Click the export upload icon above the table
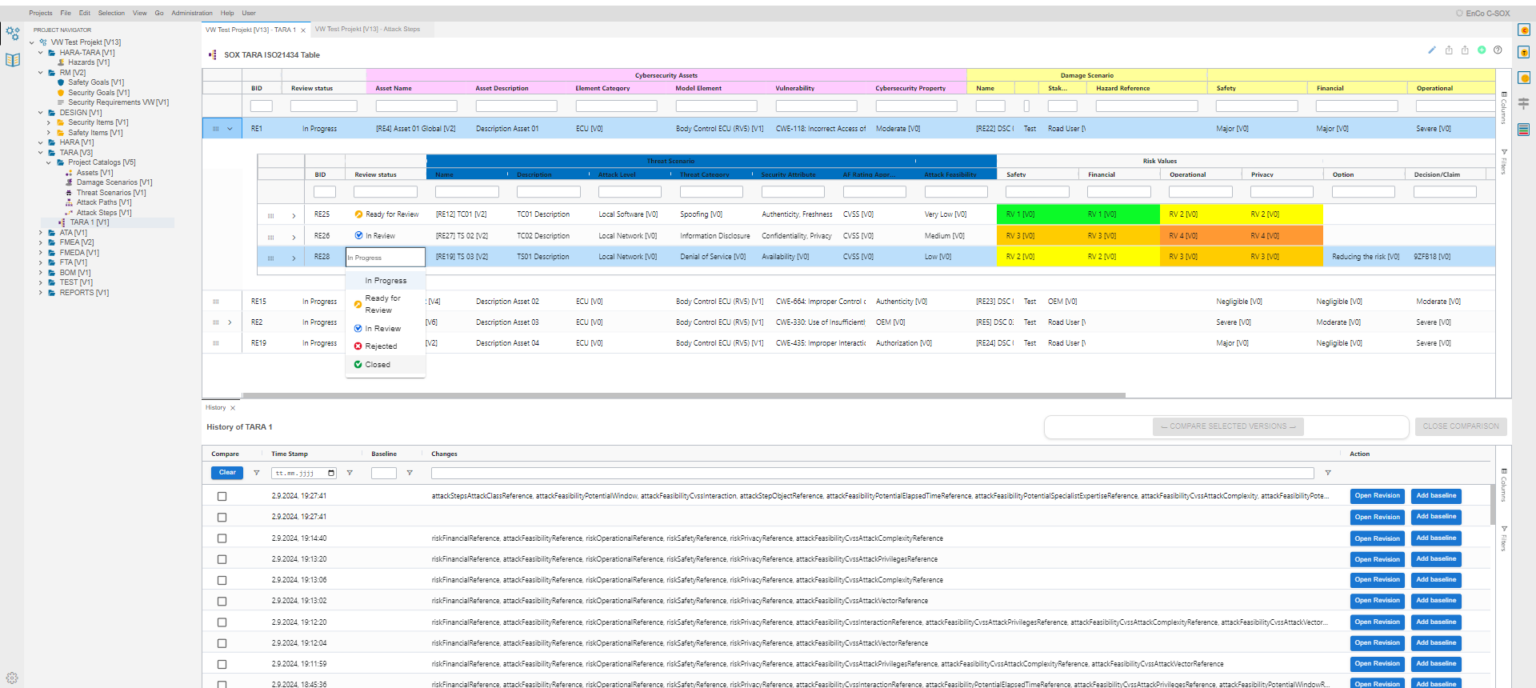This screenshot has width=1536, height=688. point(1449,50)
